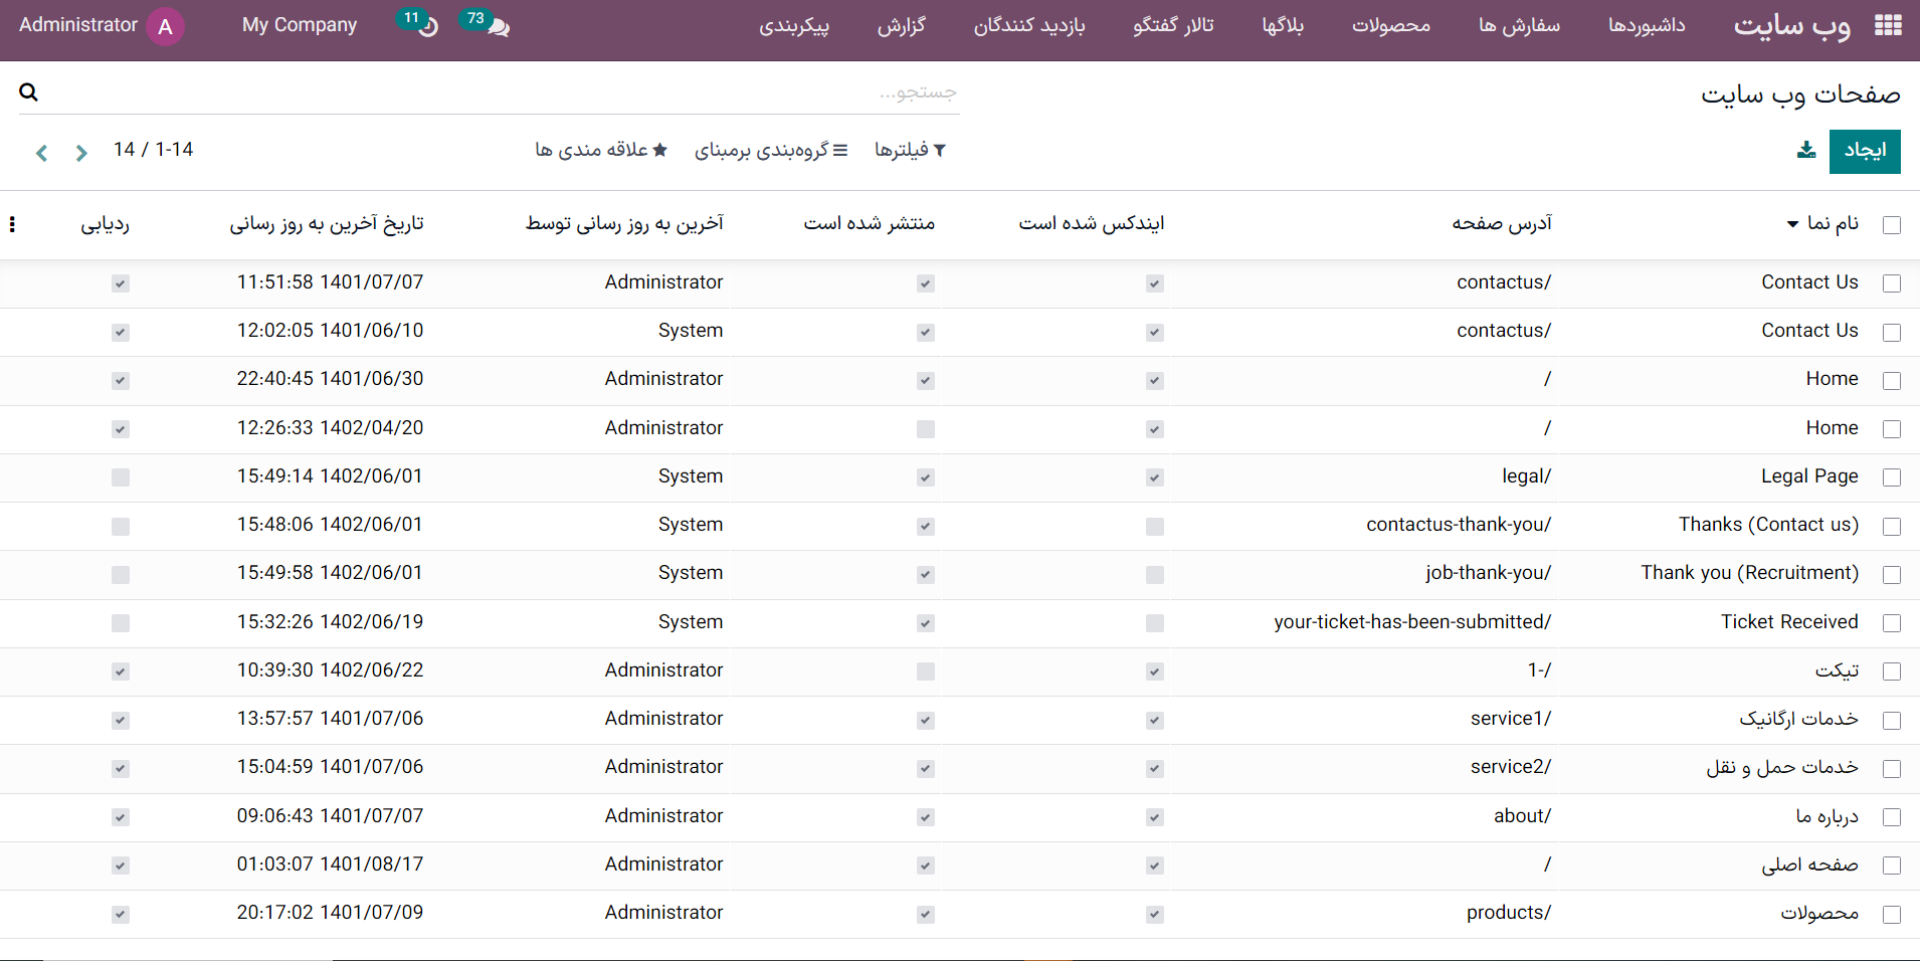Open the محصولات menu

click(1391, 25)
